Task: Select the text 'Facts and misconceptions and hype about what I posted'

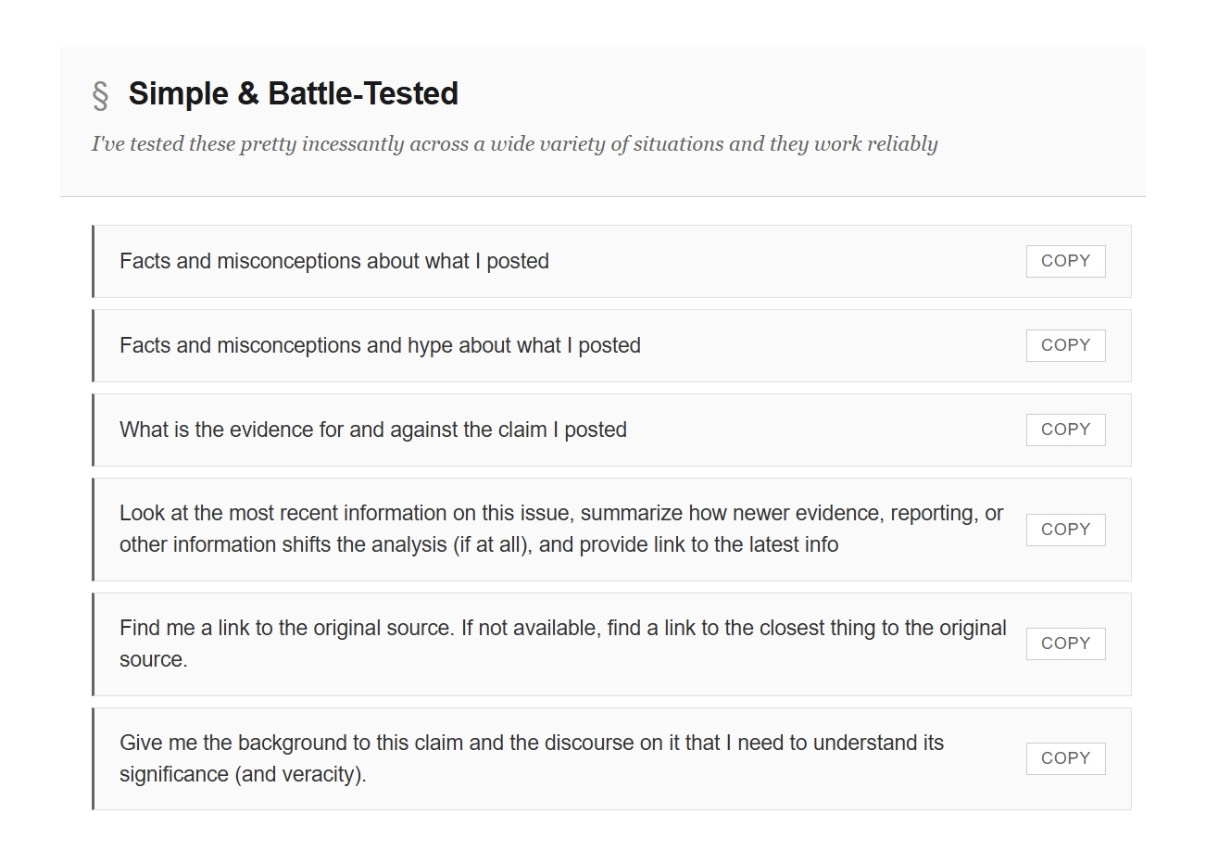Action: pos(380,345)
